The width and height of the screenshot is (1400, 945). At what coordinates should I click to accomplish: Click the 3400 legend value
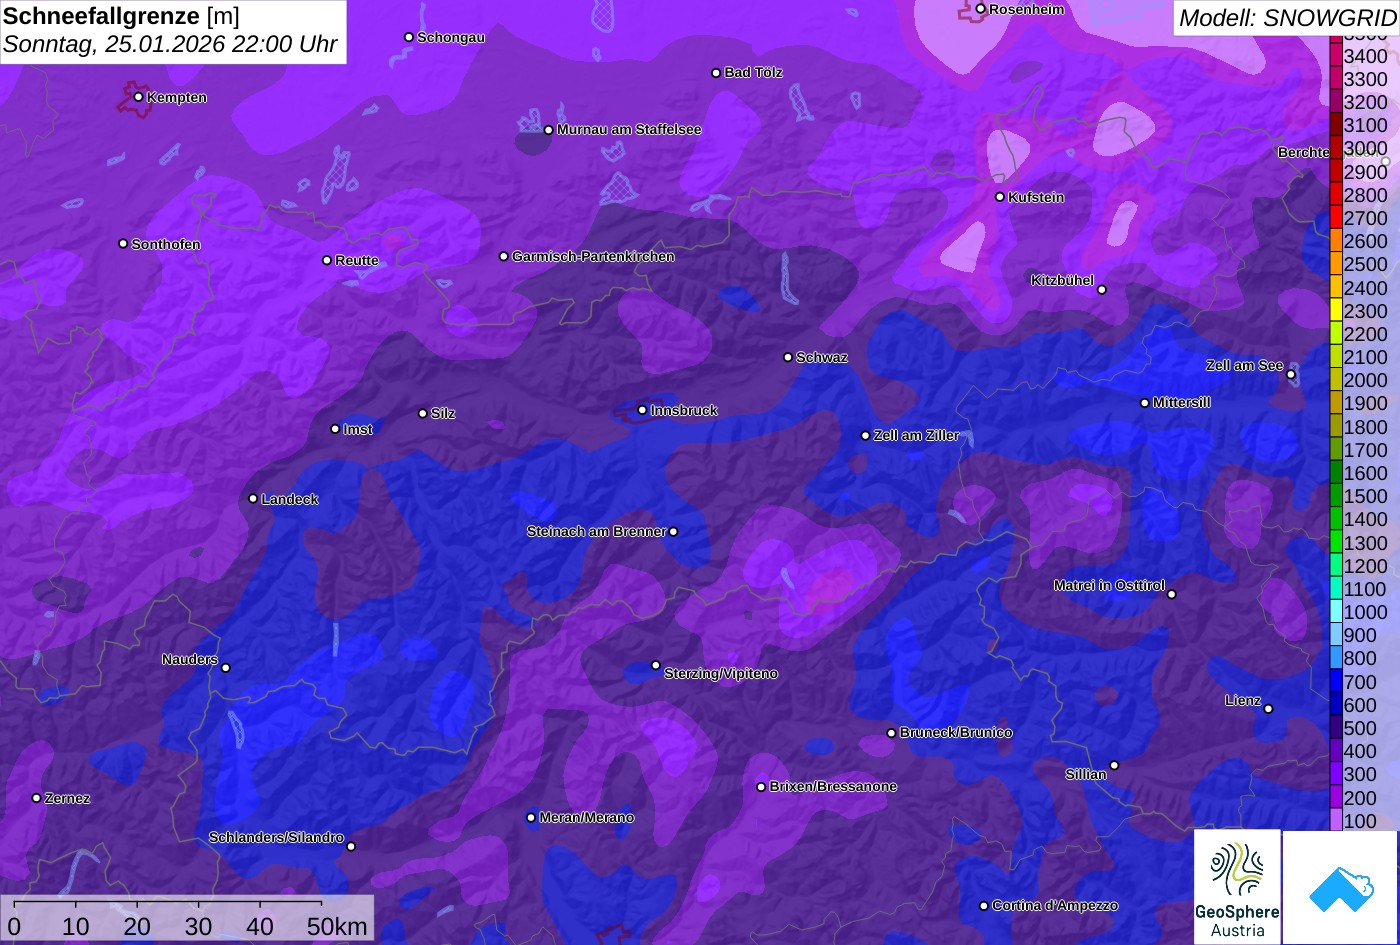(x=1366, y=56)
